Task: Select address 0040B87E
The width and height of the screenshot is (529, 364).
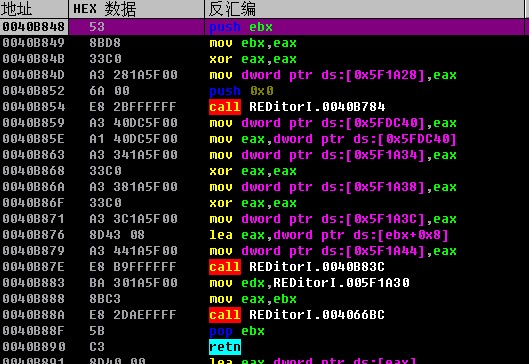Action: tap(33, 267)
